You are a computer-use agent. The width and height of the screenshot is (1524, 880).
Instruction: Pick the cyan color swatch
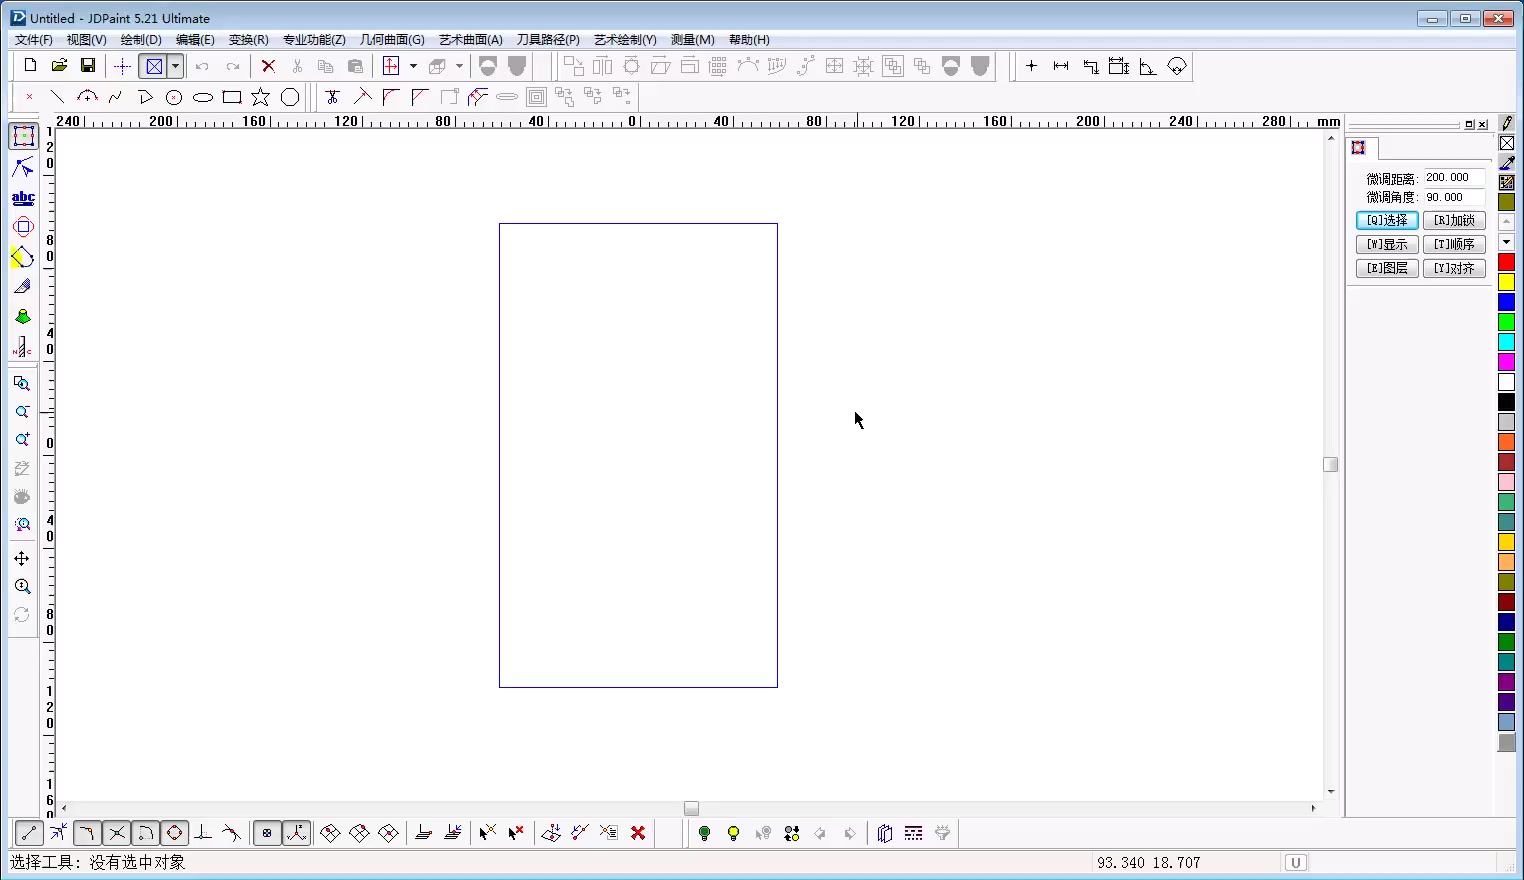1507,342
